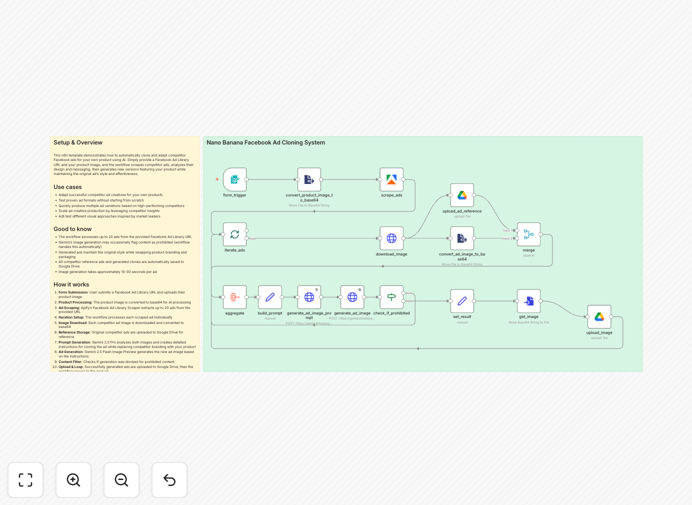The width and height of the screenshot is (692, 505).
Task: Click the form_trigger output connector dot
Action: pos(247,179)
